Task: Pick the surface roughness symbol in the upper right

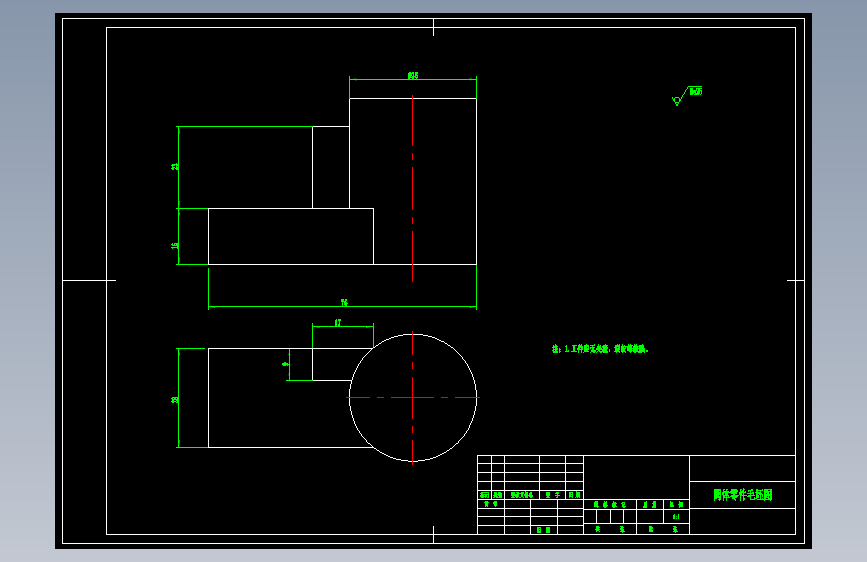Action: tap(687, 95)
